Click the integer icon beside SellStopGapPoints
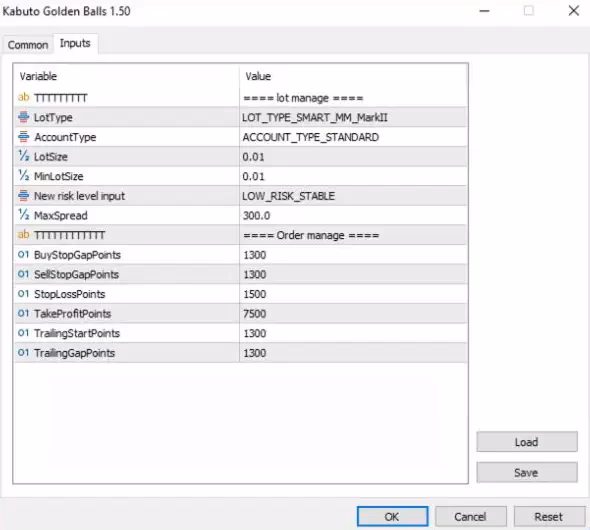The width and height of the screenshot is (590, 530). (23, 274)
